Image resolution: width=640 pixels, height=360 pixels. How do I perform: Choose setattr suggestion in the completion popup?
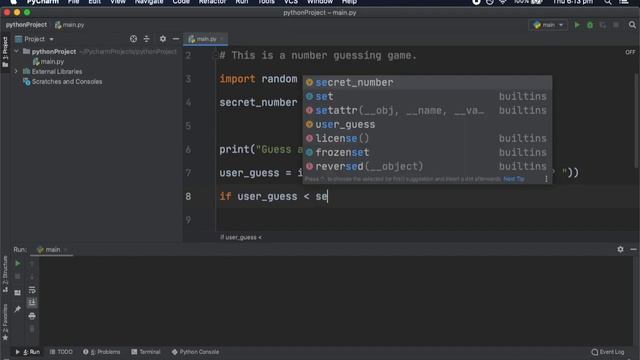click(427, 110)
